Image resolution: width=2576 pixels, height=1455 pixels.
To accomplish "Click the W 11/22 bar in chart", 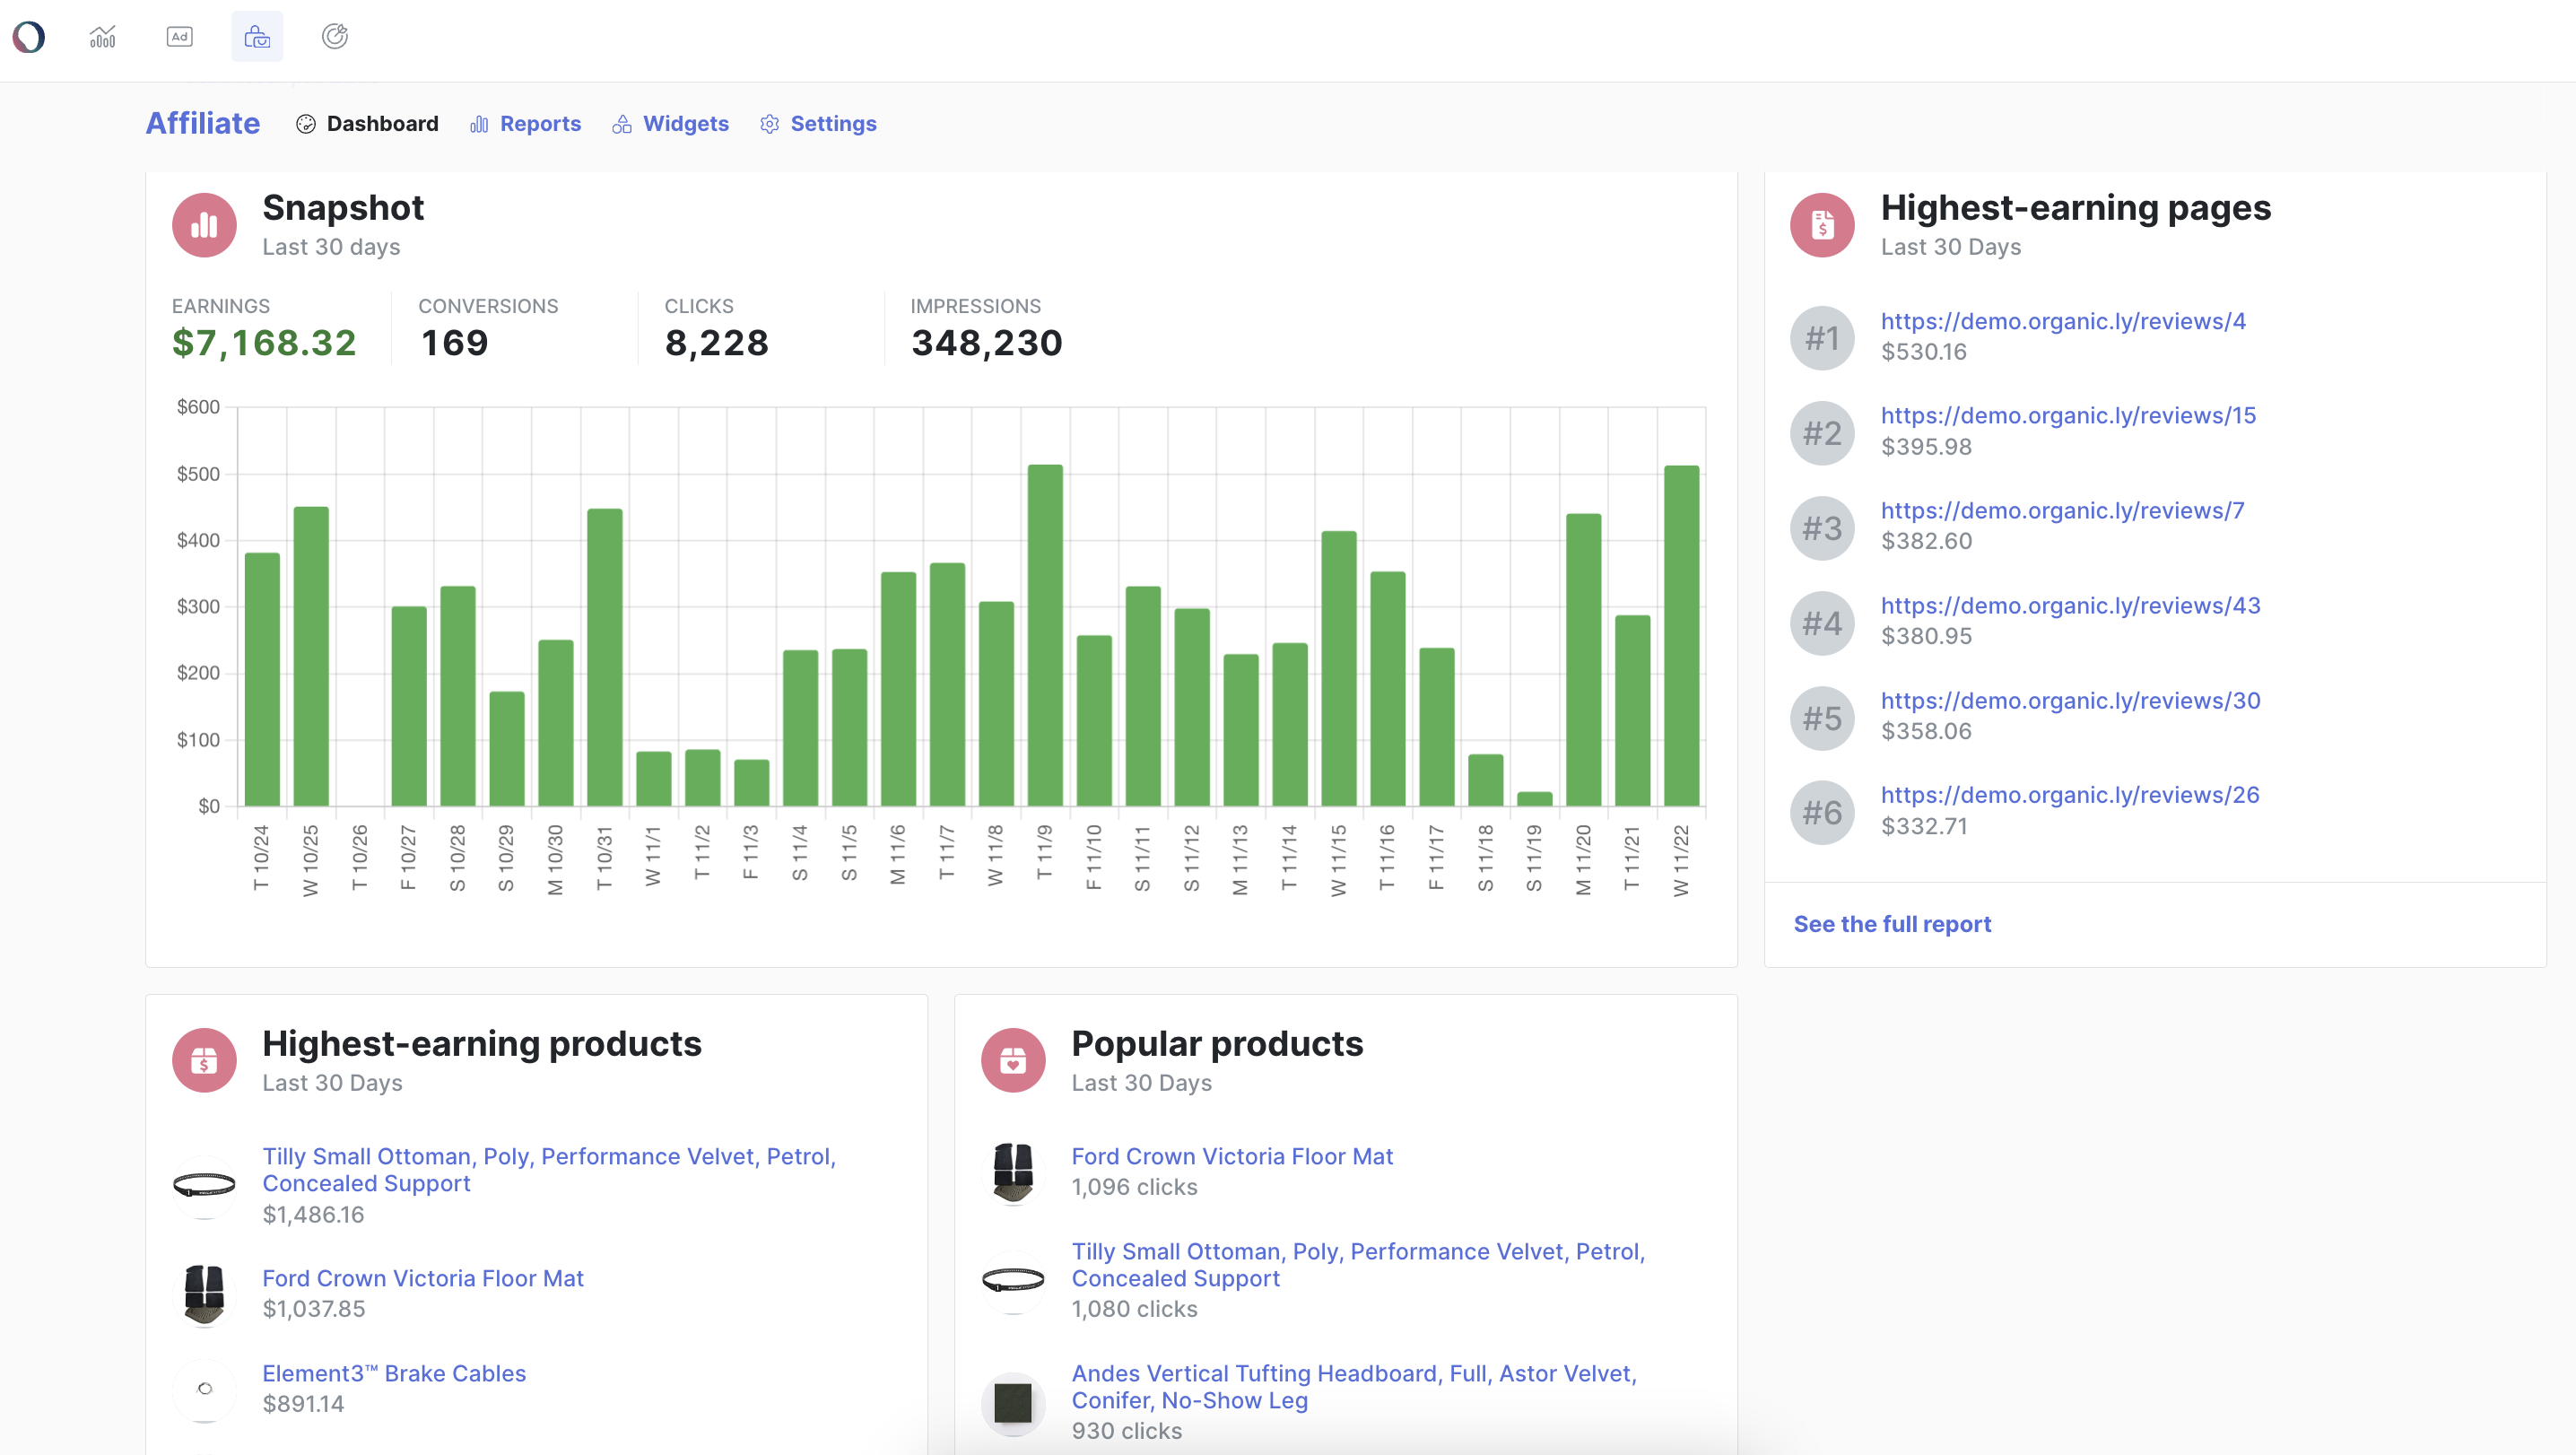I will click(x=1682, y=636).
